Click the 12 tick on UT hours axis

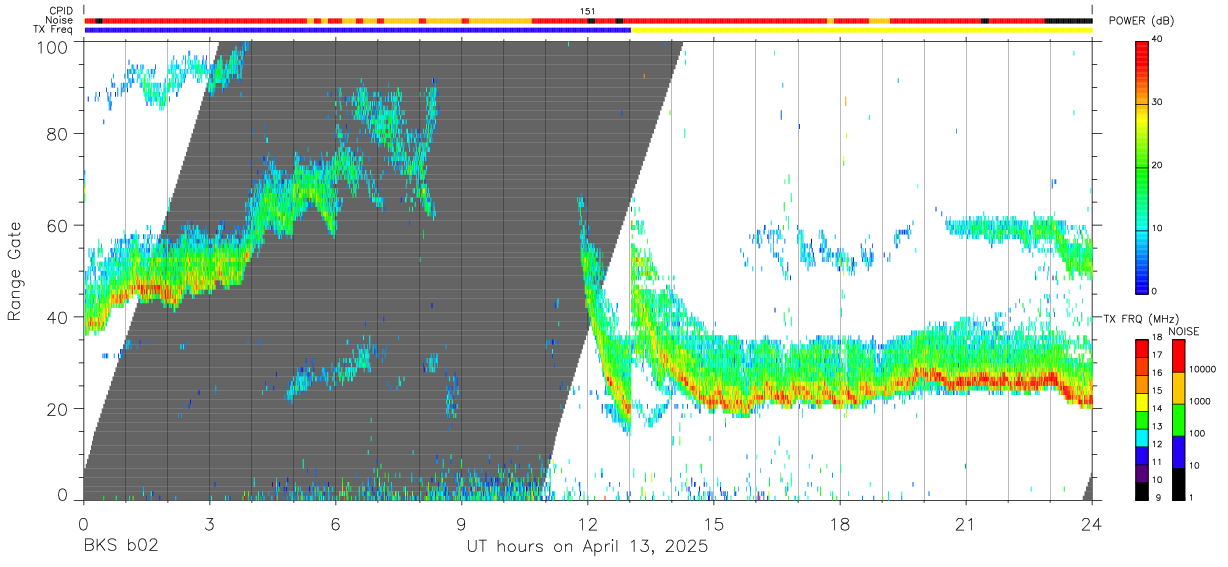(588, 525)
